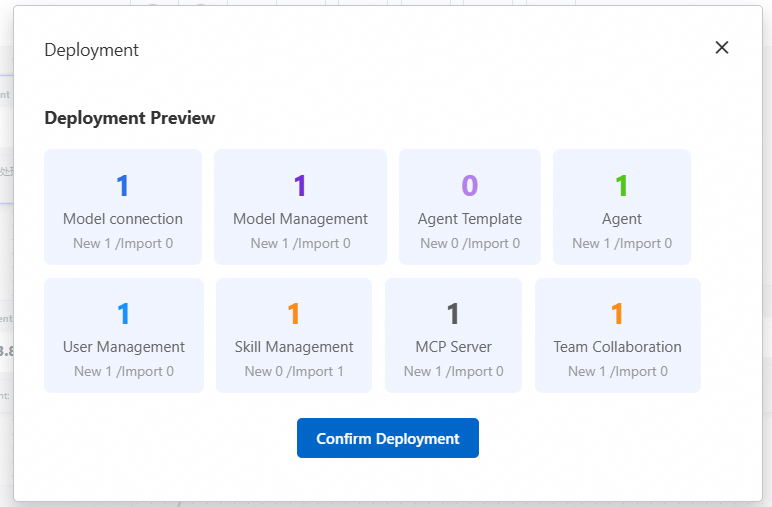Click 'New 1 /Import 0' under Agent
The height and width of the screenshot is (507, 772).
pyautogui.click(x=622, y=243)
